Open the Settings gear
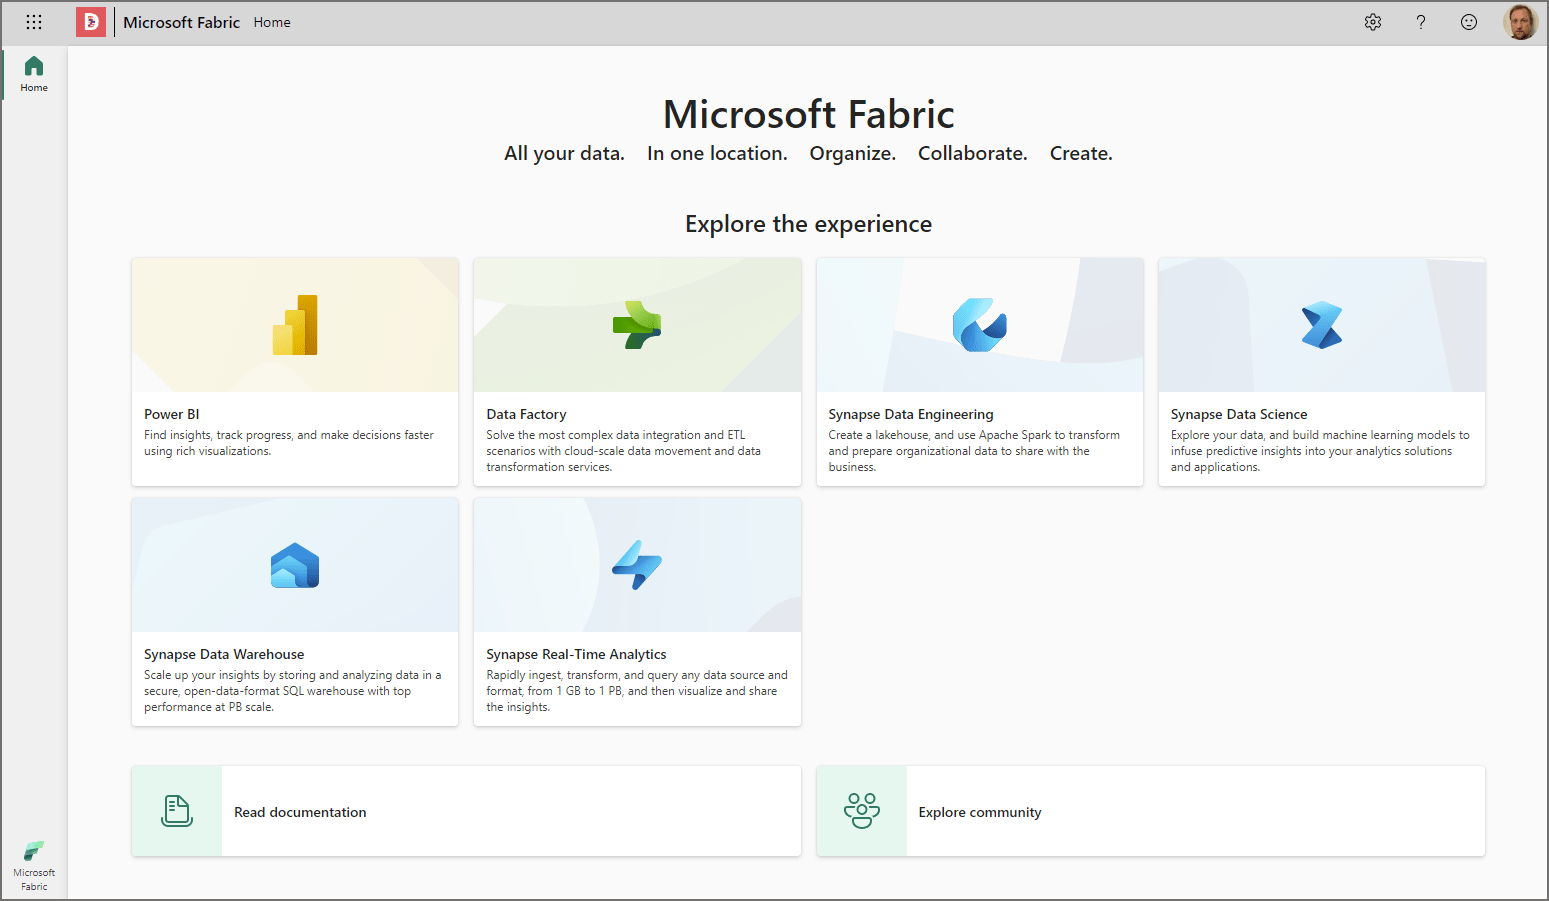The image size is (1549, 901). point(1373,21)
